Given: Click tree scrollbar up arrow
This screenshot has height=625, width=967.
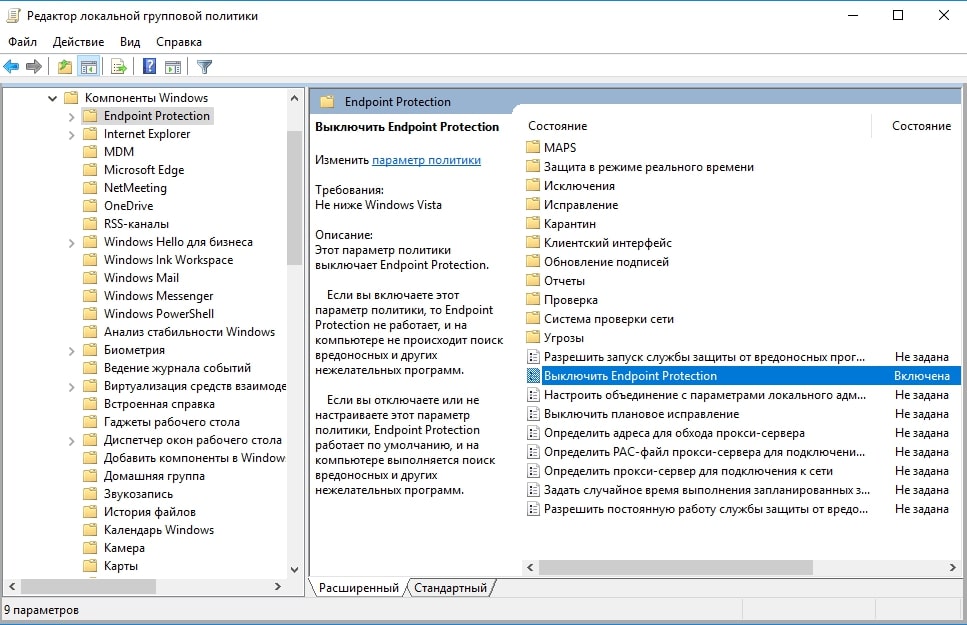Looking at the screenshot, I should point(294,98).
